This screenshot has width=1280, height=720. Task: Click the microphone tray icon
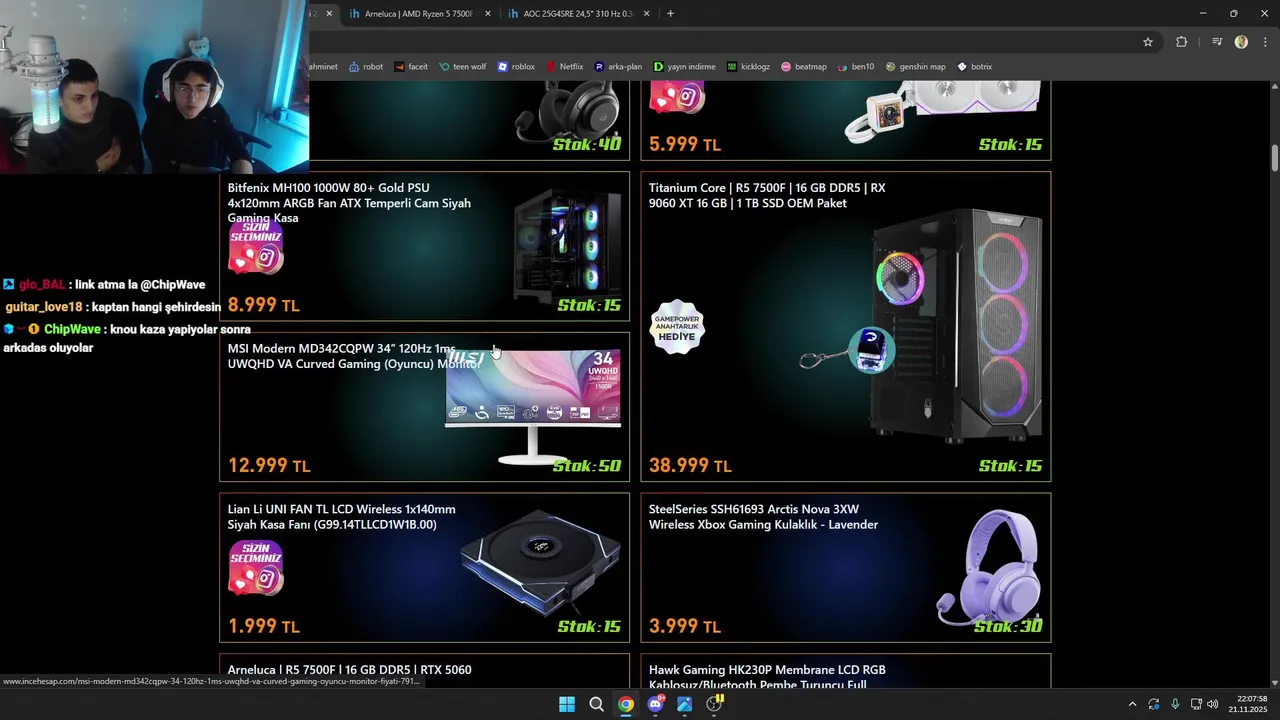click(x=1175, y=704)
